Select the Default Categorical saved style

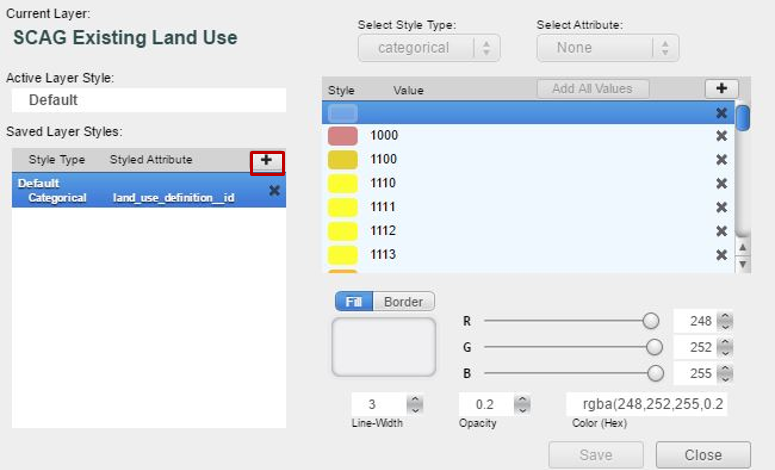(149, 190)
